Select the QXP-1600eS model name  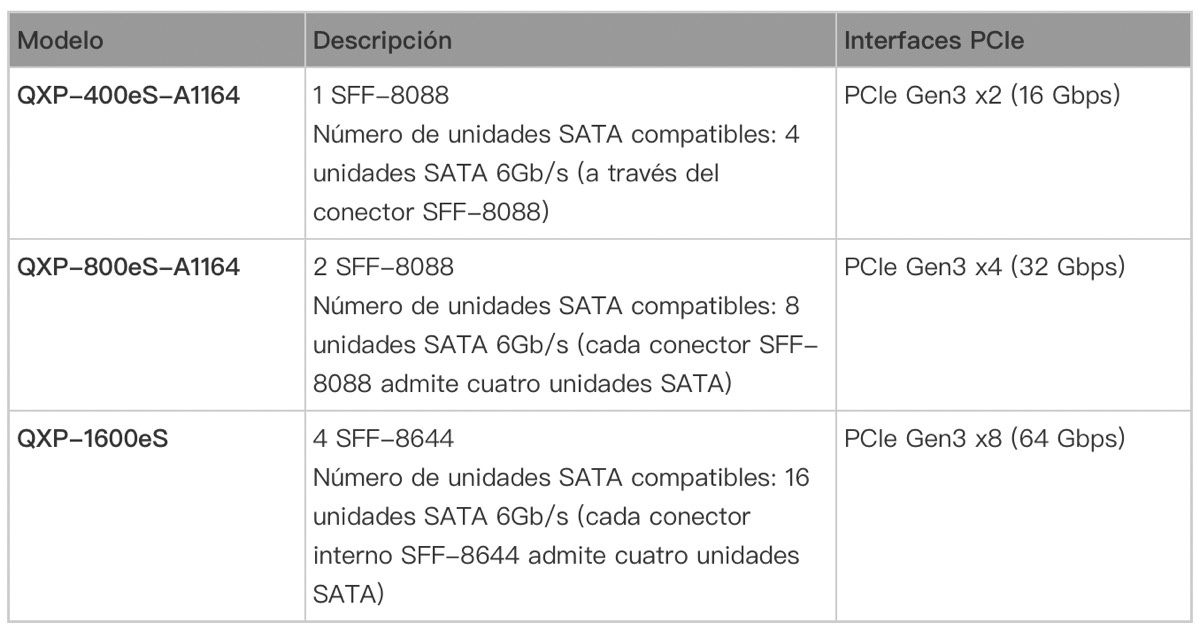pyautogui.click(x=94, y=437)
